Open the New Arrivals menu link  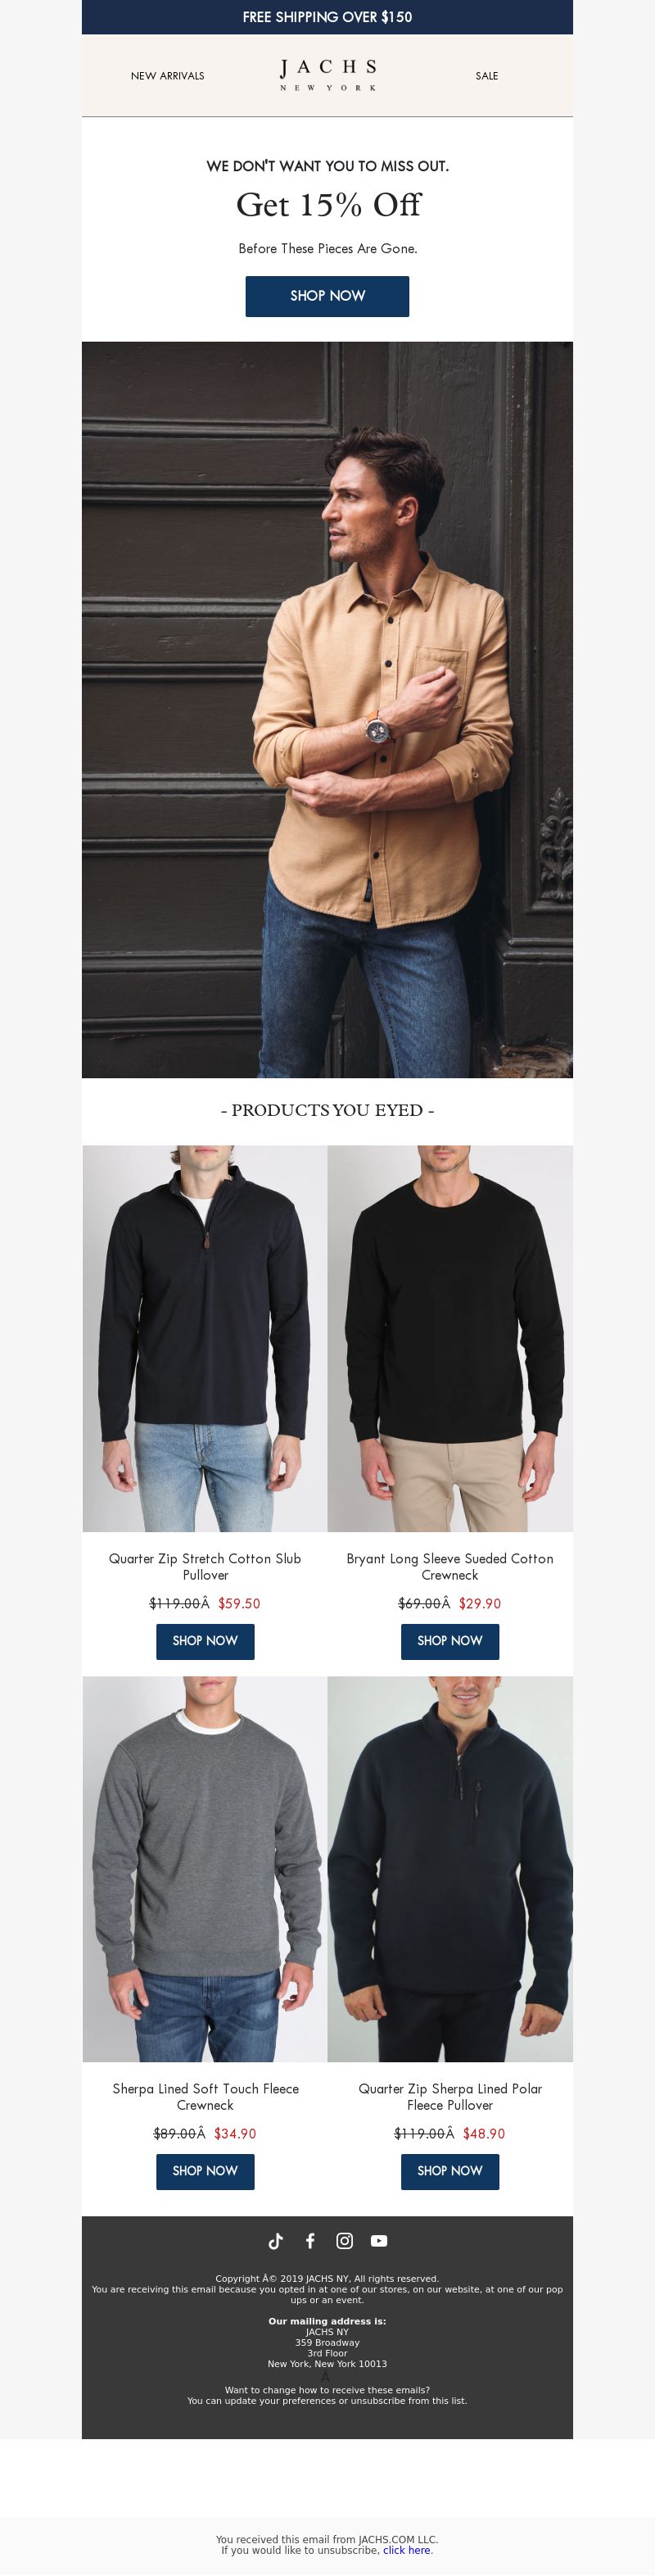click(167, 76)
